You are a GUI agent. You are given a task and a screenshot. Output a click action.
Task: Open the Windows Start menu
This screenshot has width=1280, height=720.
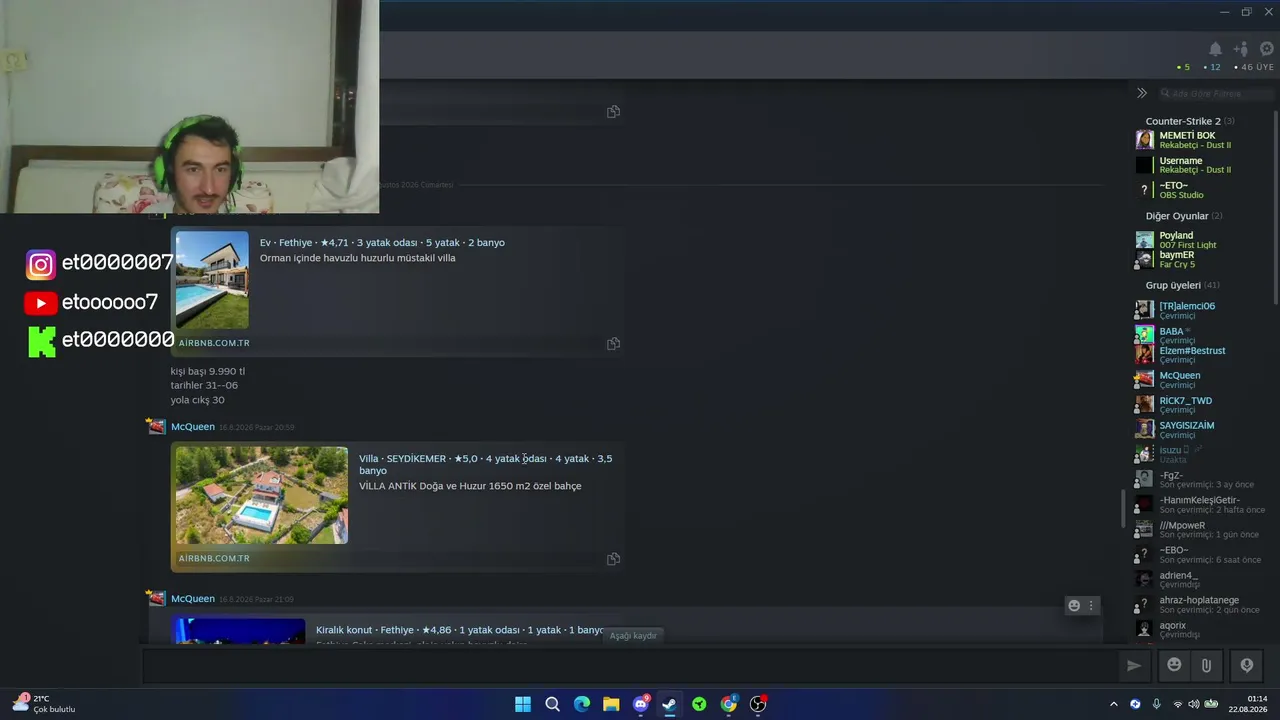[523, 704]
